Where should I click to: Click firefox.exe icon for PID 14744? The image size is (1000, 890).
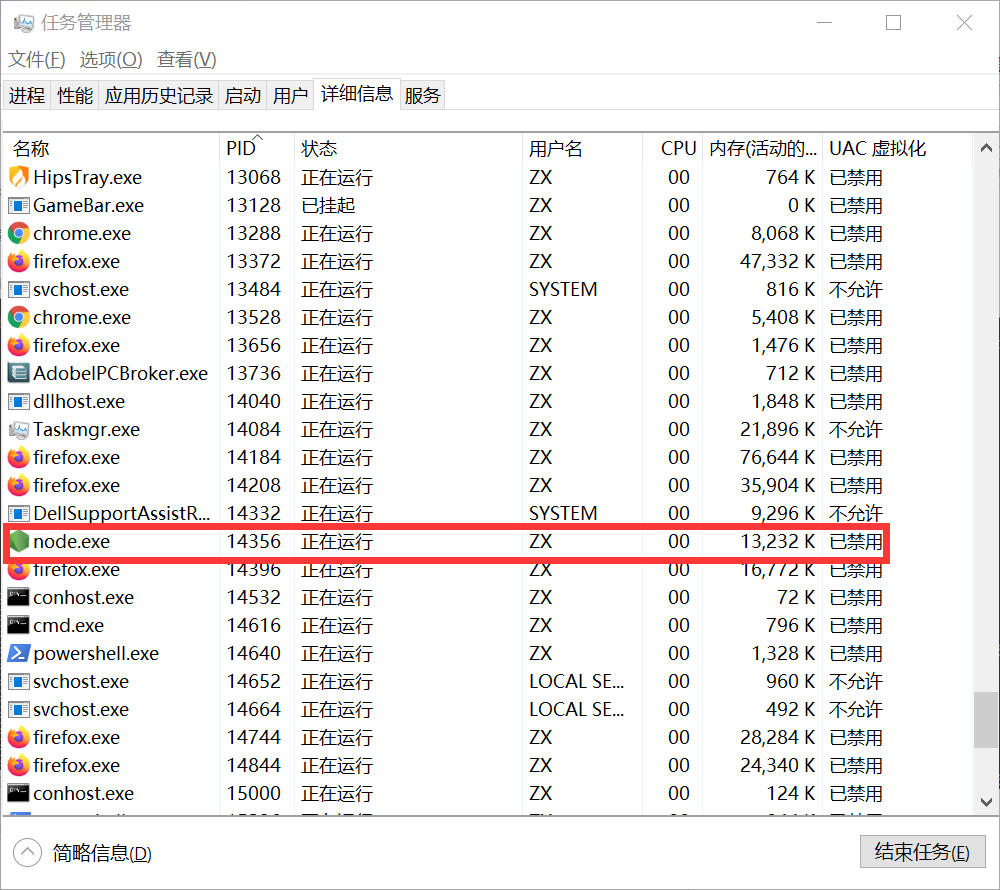(x=18, y=738)
